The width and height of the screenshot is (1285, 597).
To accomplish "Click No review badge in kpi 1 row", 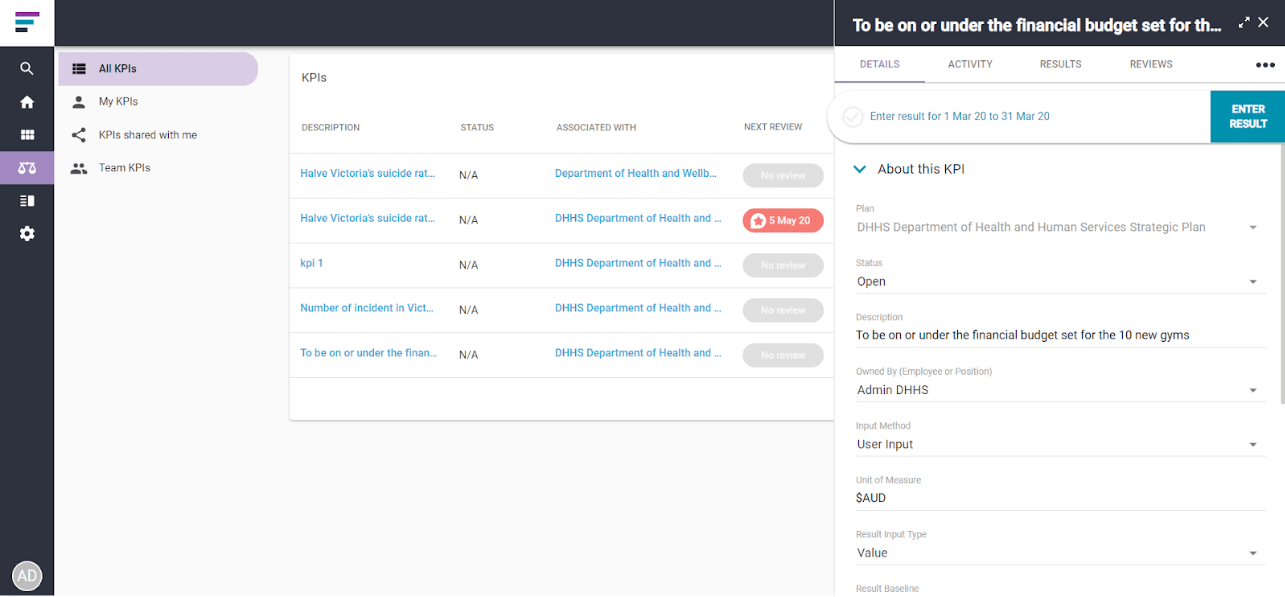I will pos(783,265).
